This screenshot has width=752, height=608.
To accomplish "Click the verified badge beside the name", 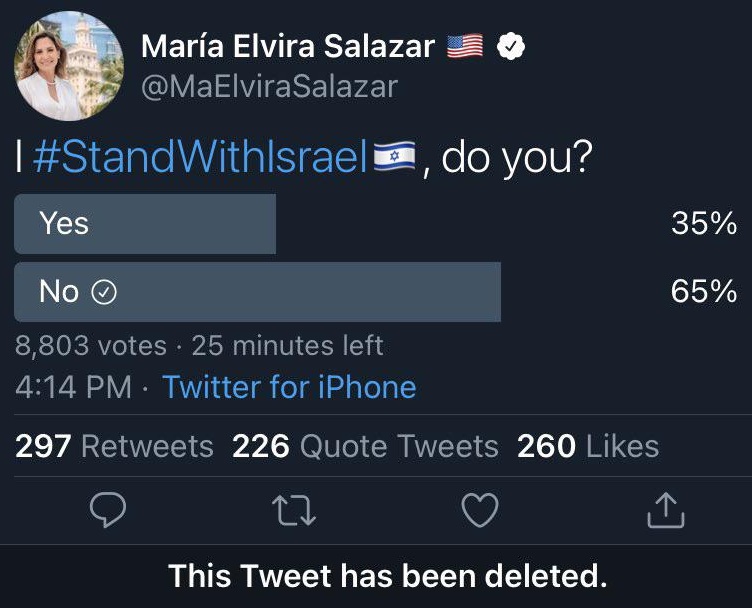I will pos(512,46).
